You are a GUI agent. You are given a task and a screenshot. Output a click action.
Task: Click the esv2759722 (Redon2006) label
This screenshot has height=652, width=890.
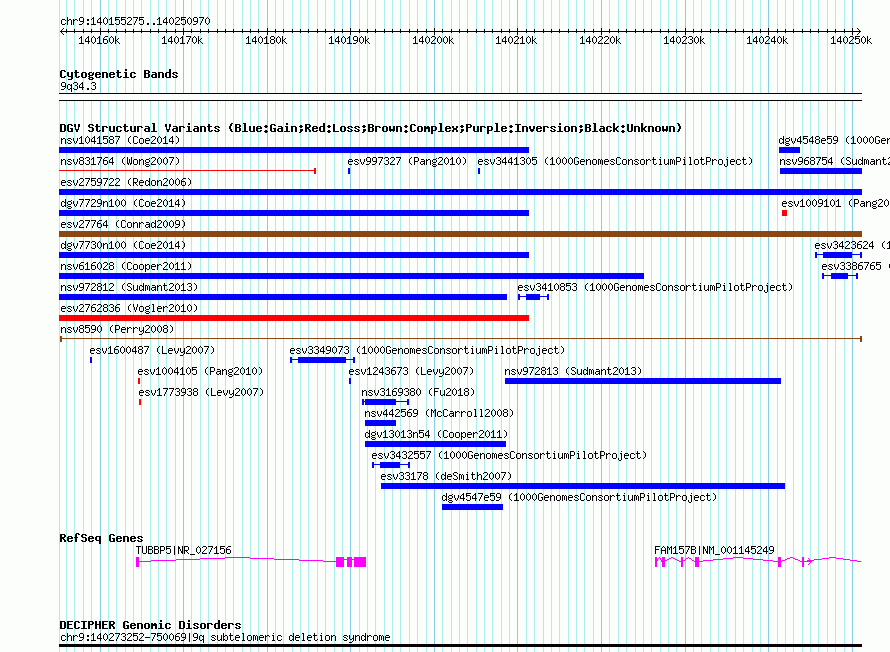[126, 182]
